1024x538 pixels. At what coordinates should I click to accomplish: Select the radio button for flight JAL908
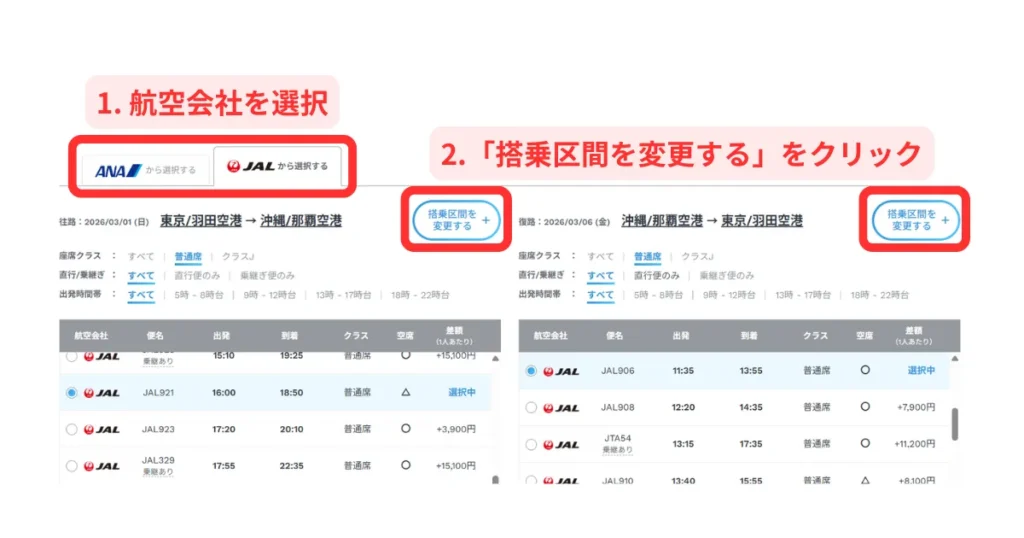click(531, 408)
